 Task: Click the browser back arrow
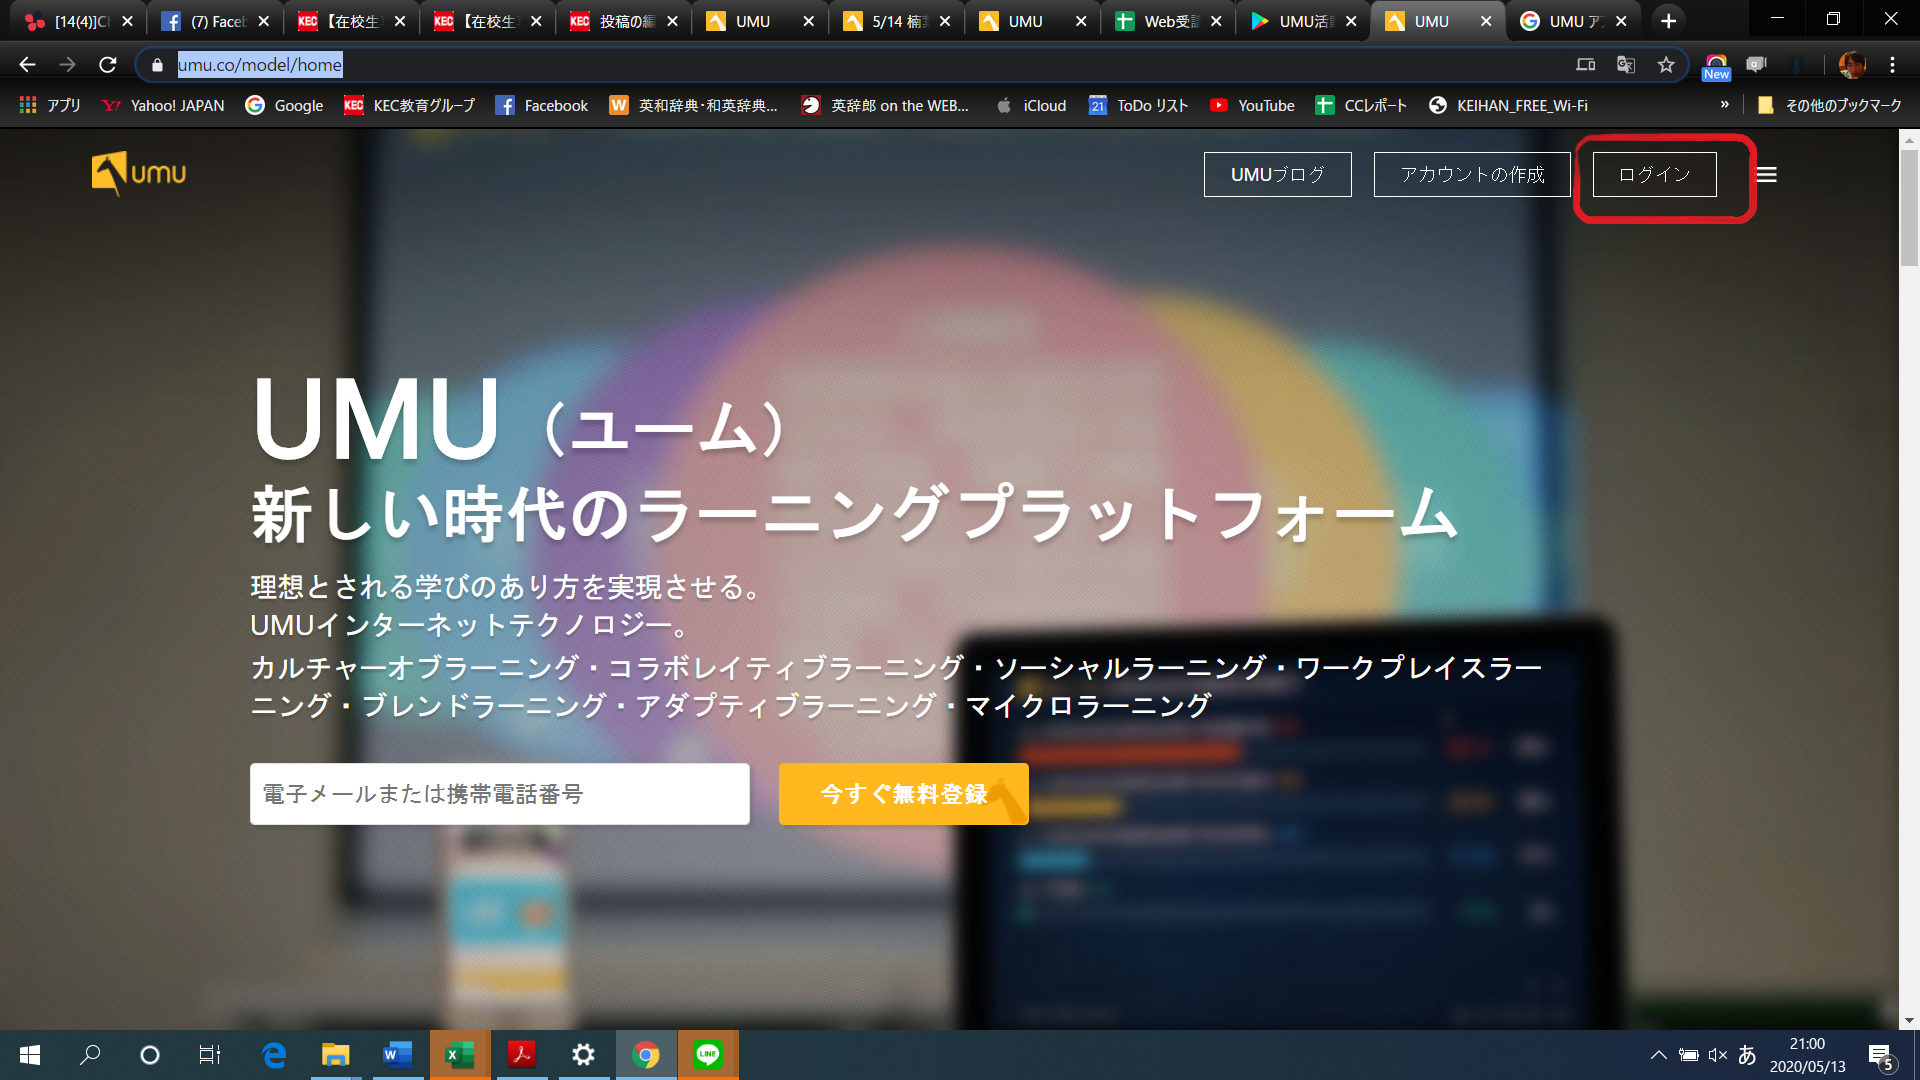click(x=27, y=65)
